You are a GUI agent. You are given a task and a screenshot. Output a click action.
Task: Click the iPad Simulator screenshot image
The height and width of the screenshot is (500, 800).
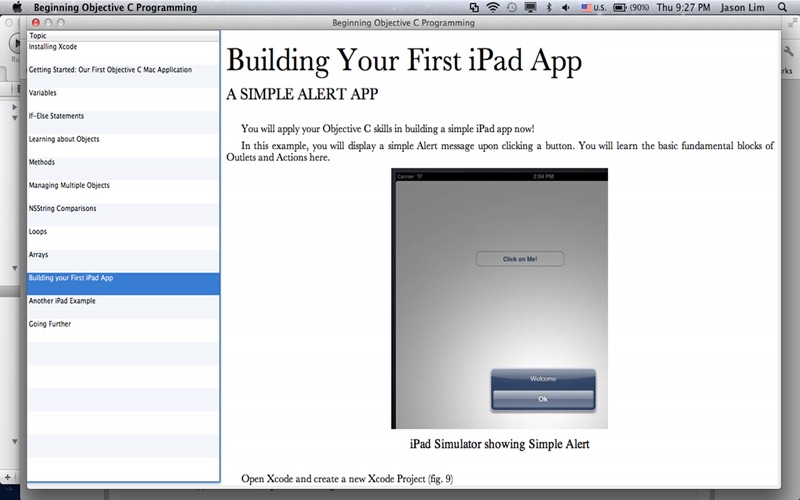coord(499,298)
